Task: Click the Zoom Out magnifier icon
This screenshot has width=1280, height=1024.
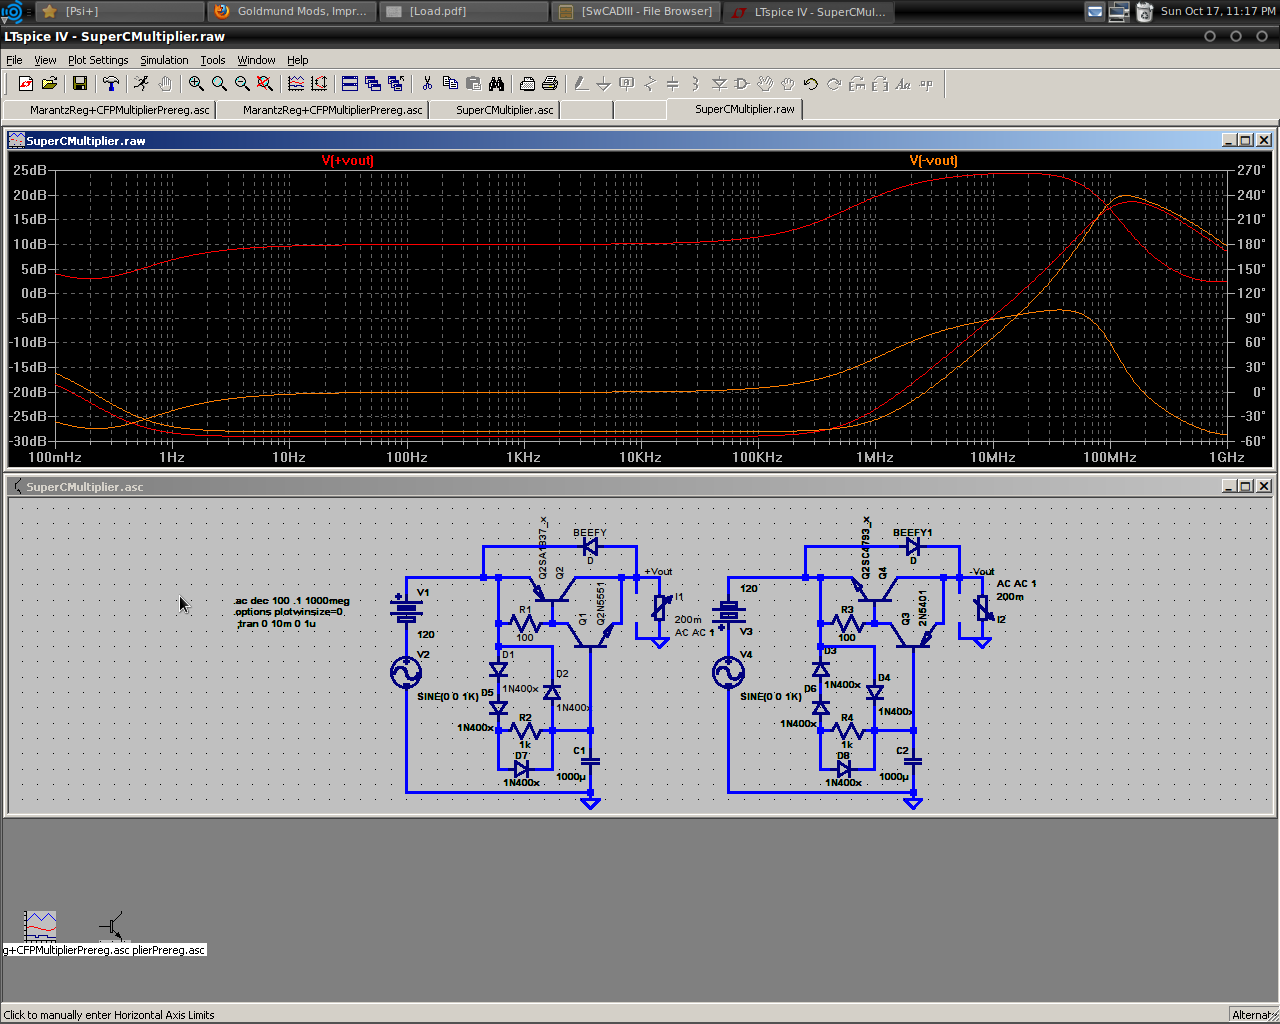Action: tap(242, 84)
